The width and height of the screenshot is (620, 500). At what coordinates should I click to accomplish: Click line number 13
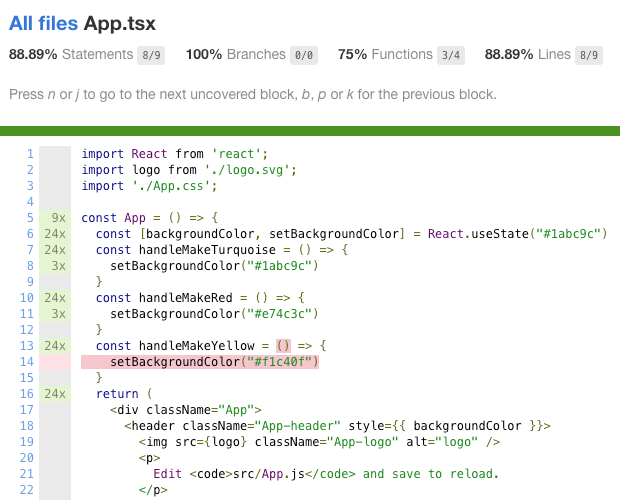[27, 346]
